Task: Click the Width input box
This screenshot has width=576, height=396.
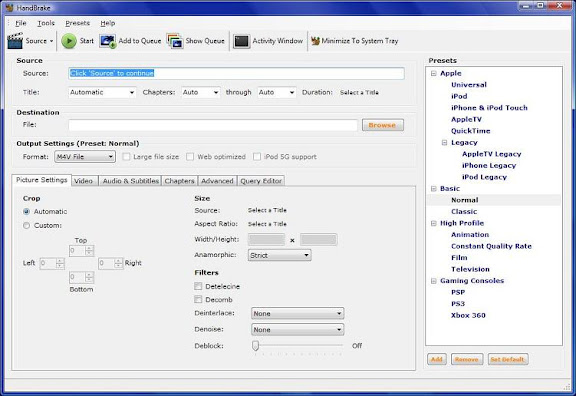Action: click(266, 240)
